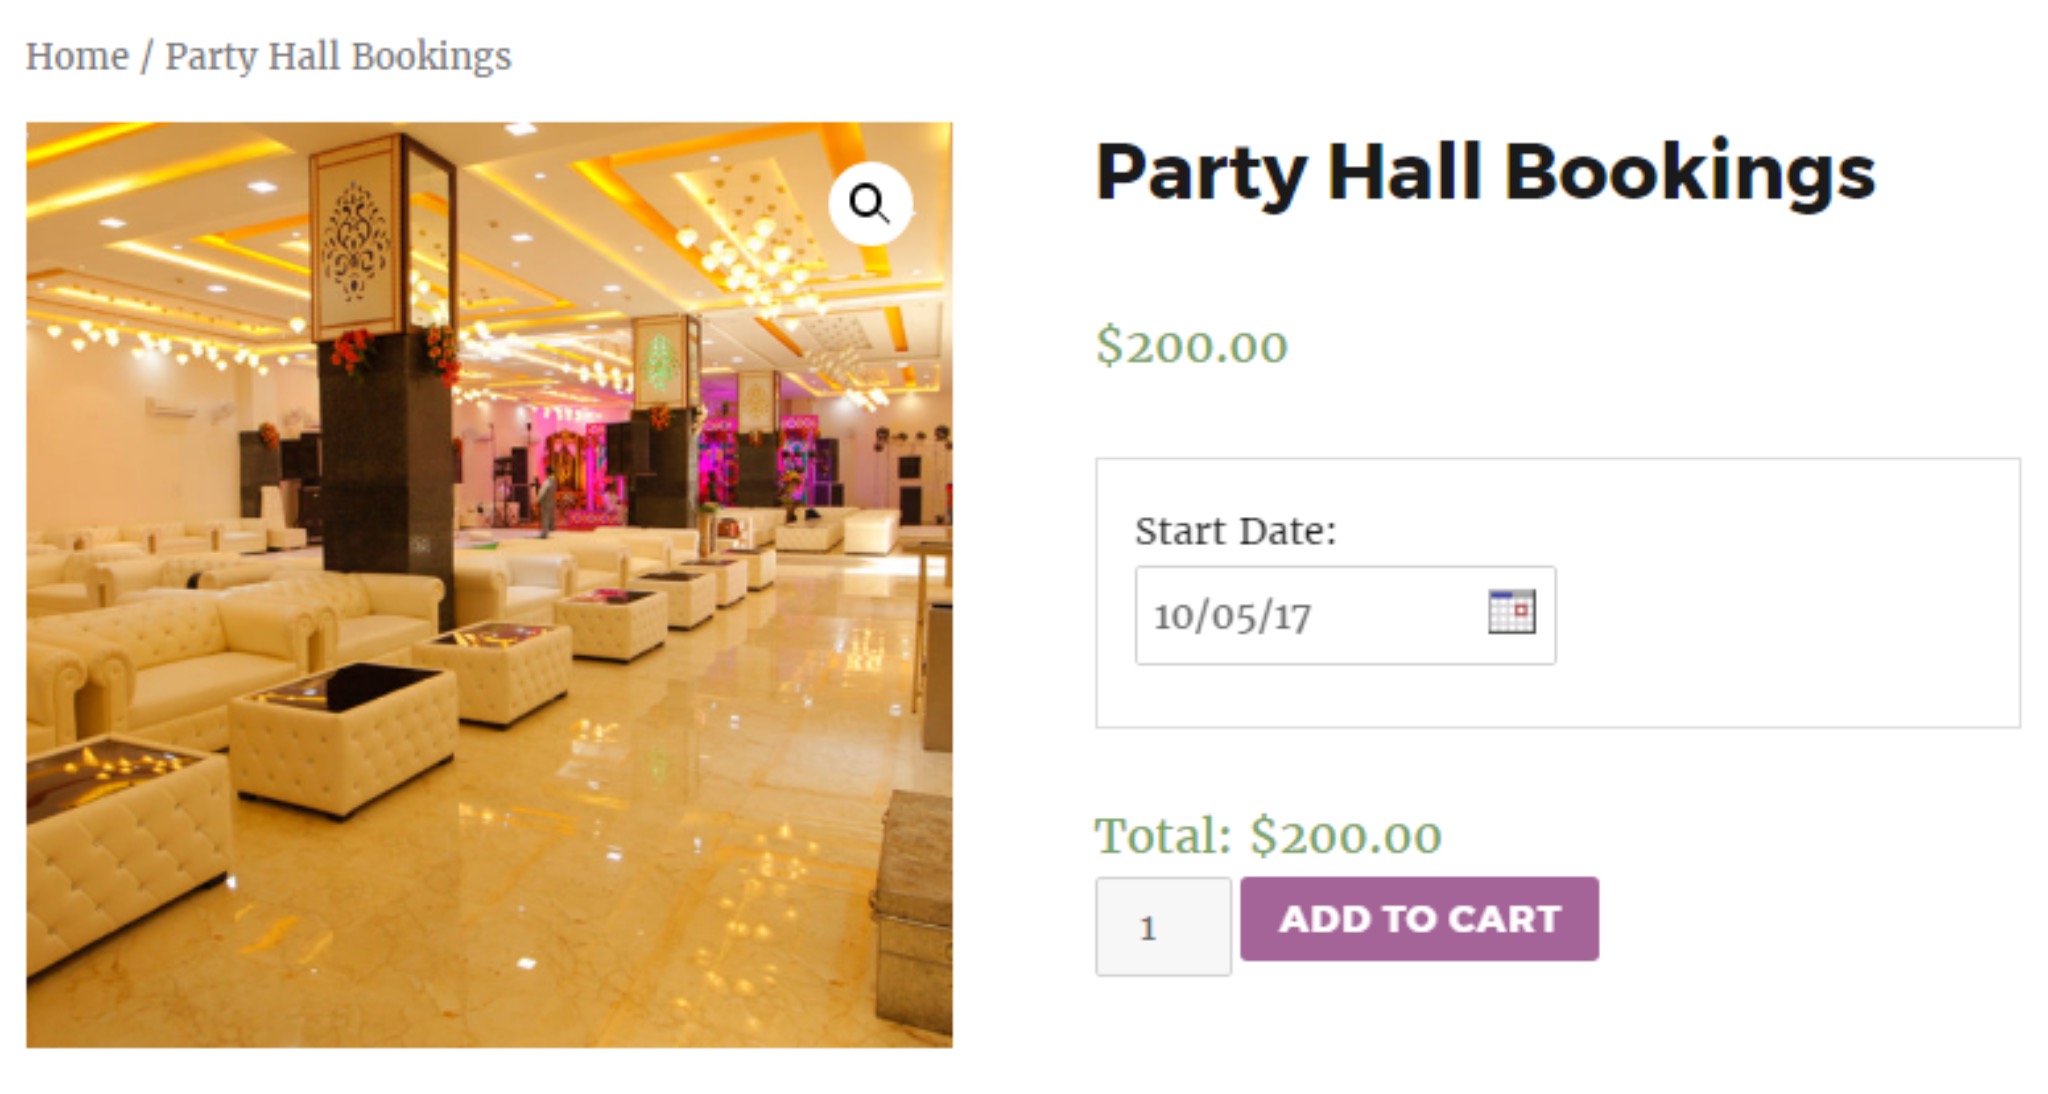Select the quantity number box
This screenshot has width=2048, height=1094.
[1163, 927]
